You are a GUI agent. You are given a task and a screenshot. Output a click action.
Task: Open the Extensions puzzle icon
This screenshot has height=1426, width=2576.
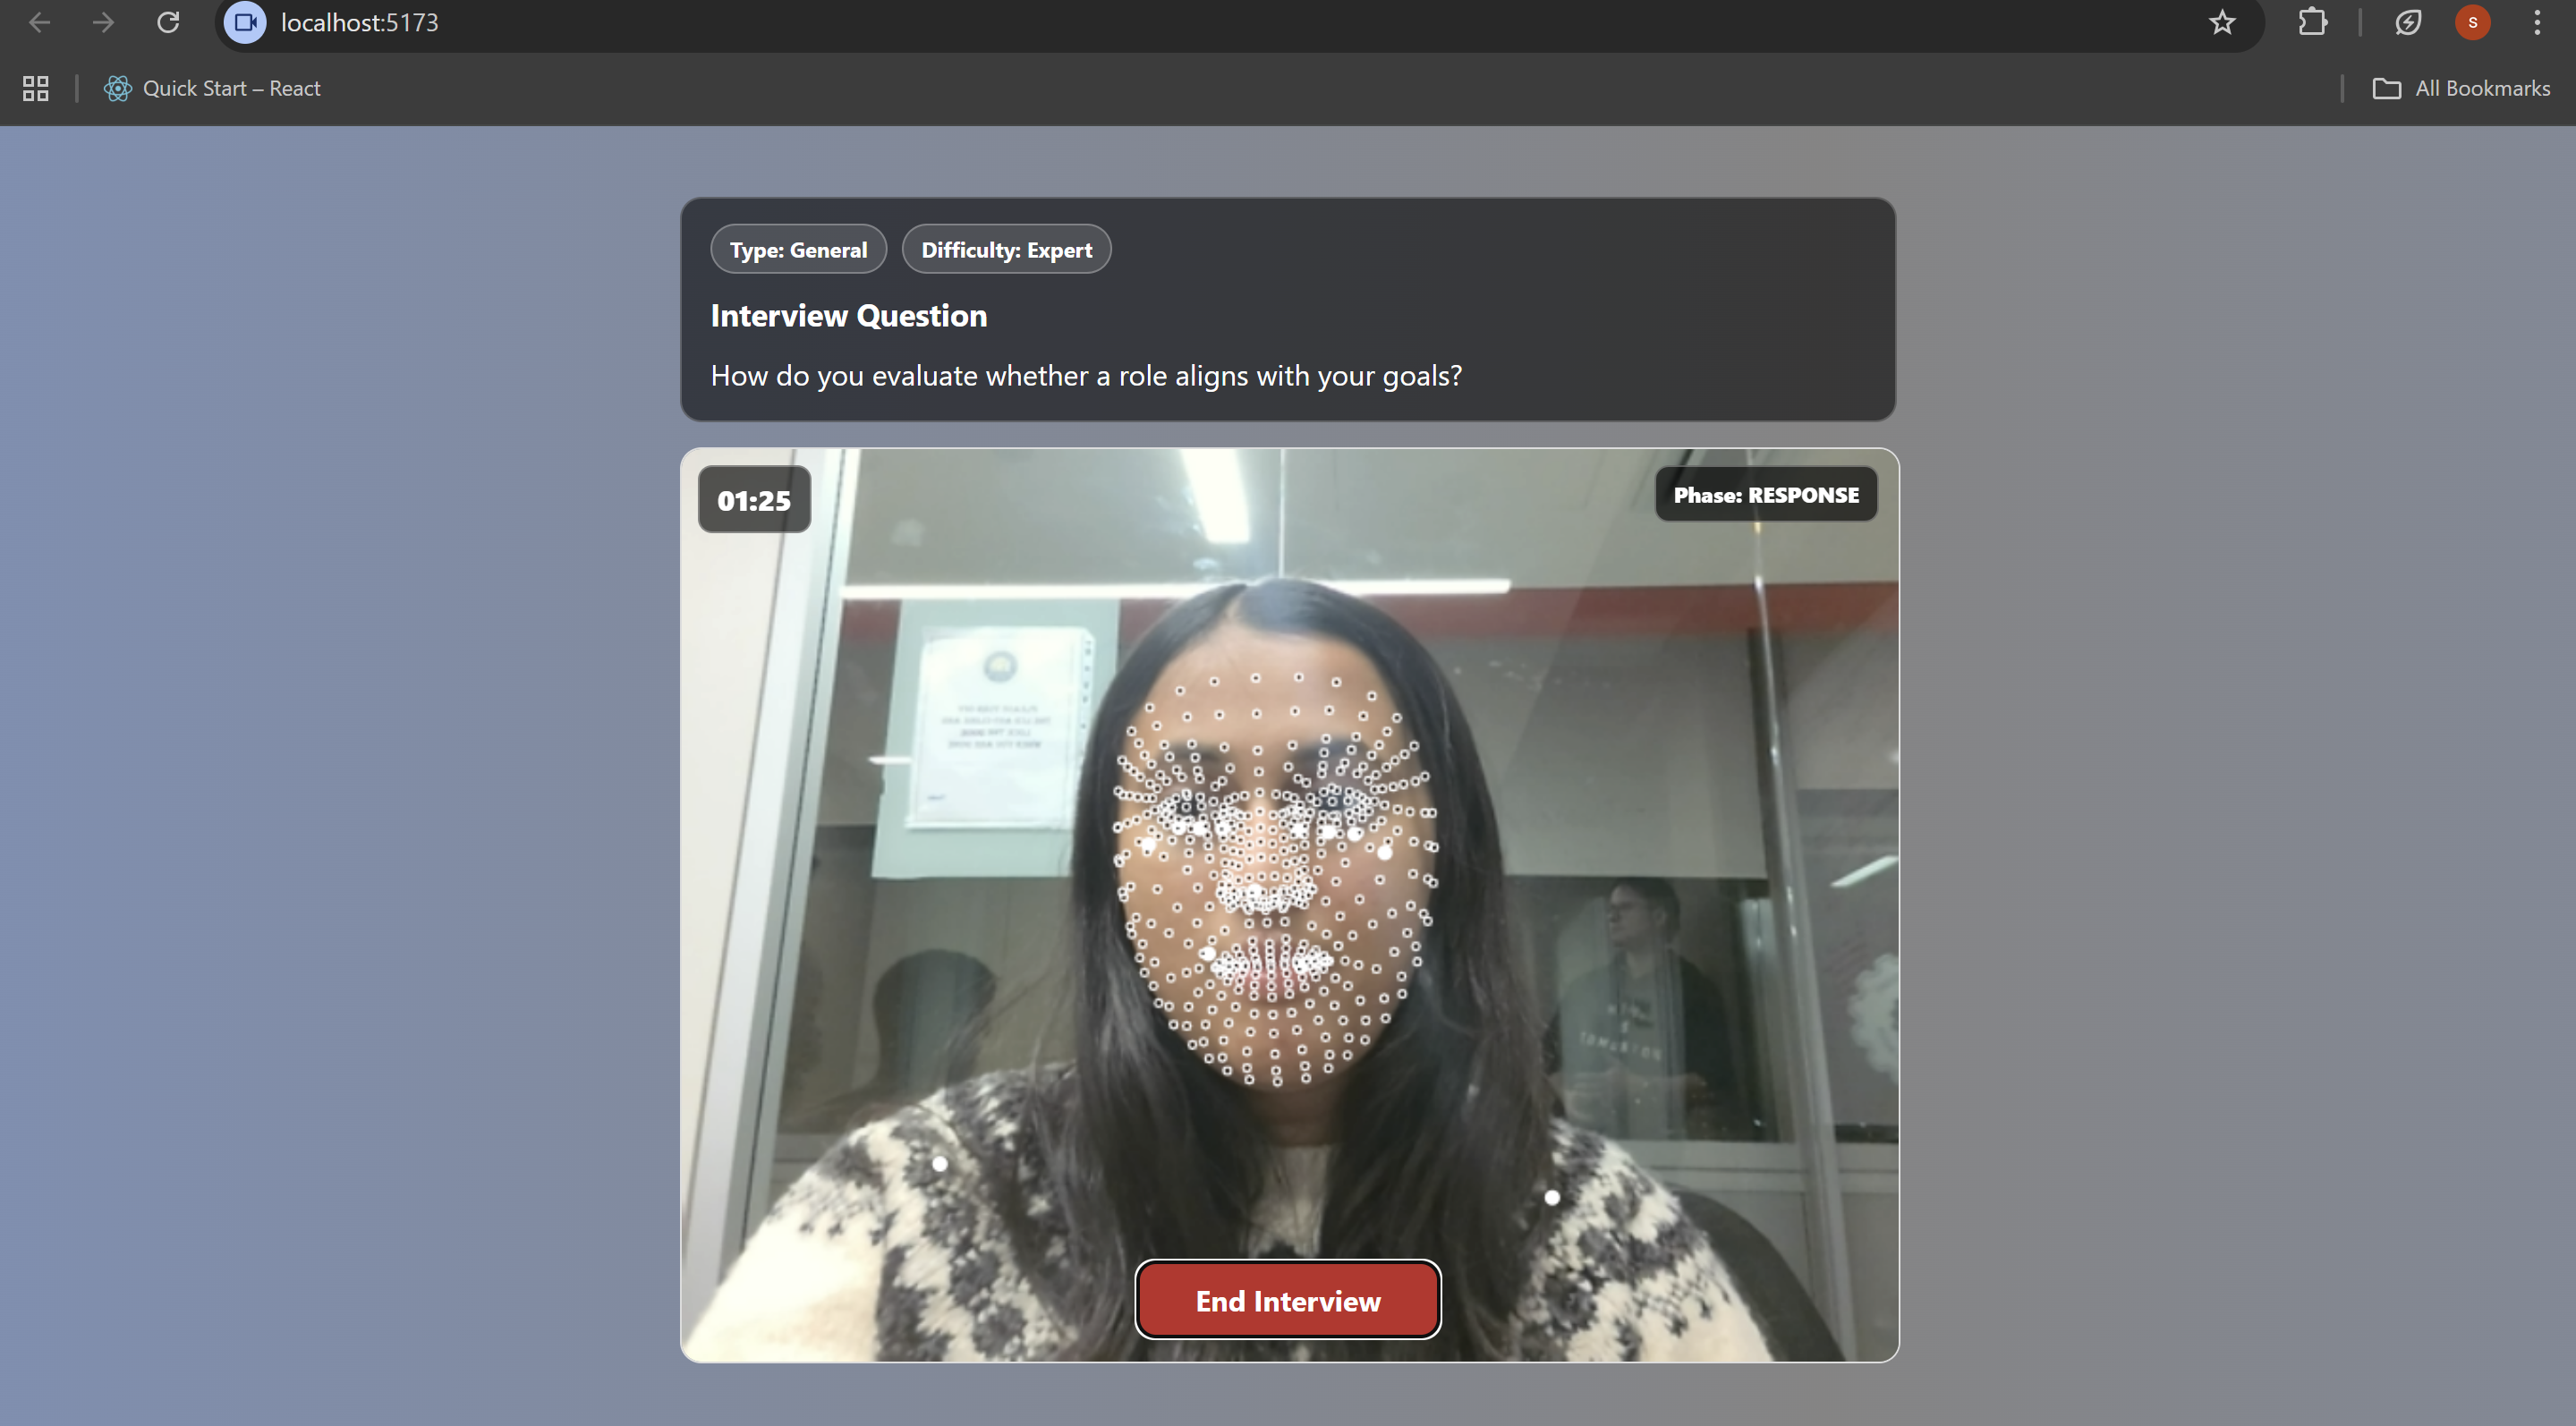click(2312, 22)
